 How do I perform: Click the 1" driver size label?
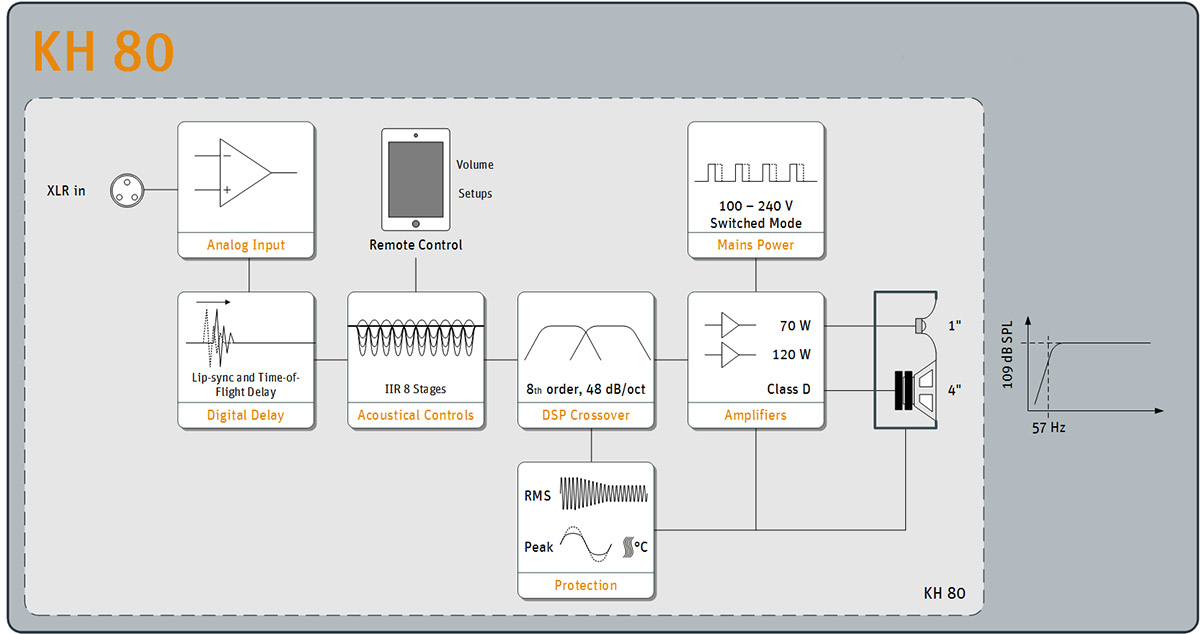tap(954, 326)
